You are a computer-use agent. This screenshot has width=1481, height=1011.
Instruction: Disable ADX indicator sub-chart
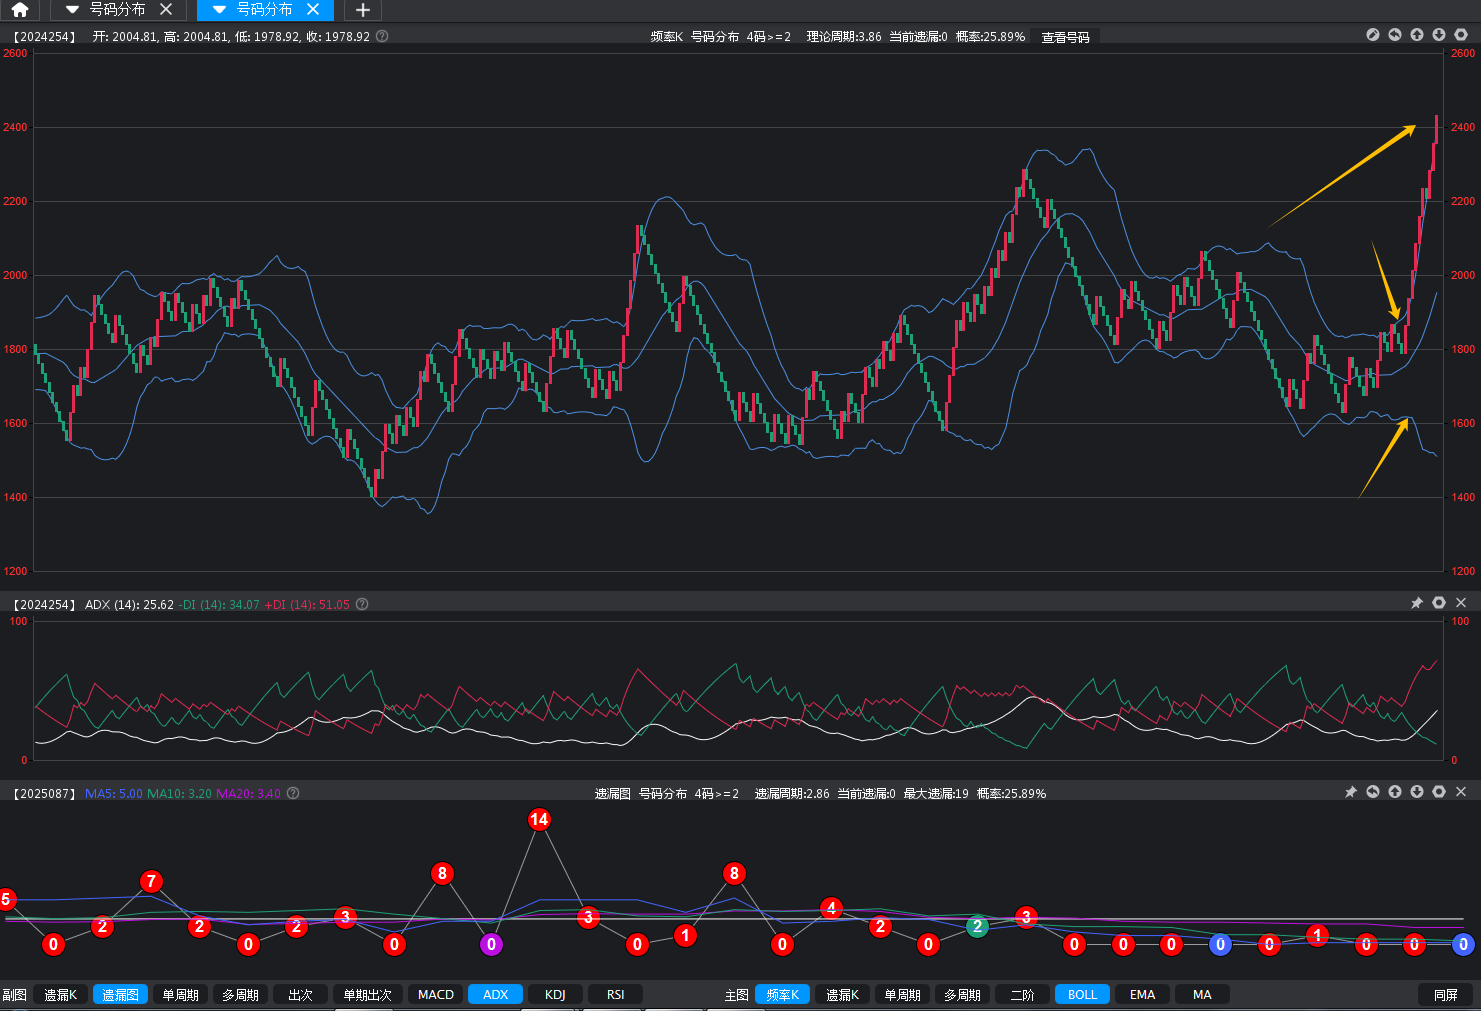tap(496, 995)
